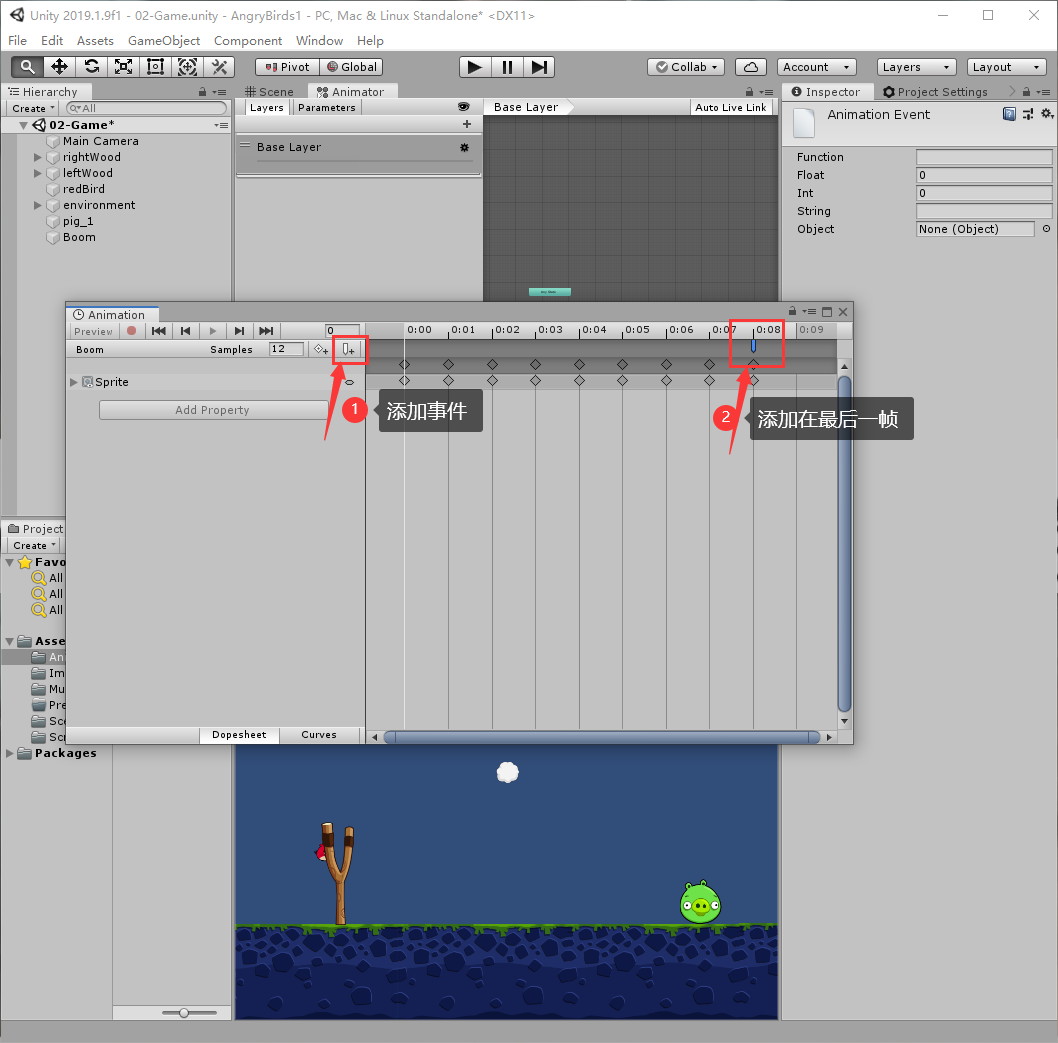Select the Main Camera object

[101, 141]
